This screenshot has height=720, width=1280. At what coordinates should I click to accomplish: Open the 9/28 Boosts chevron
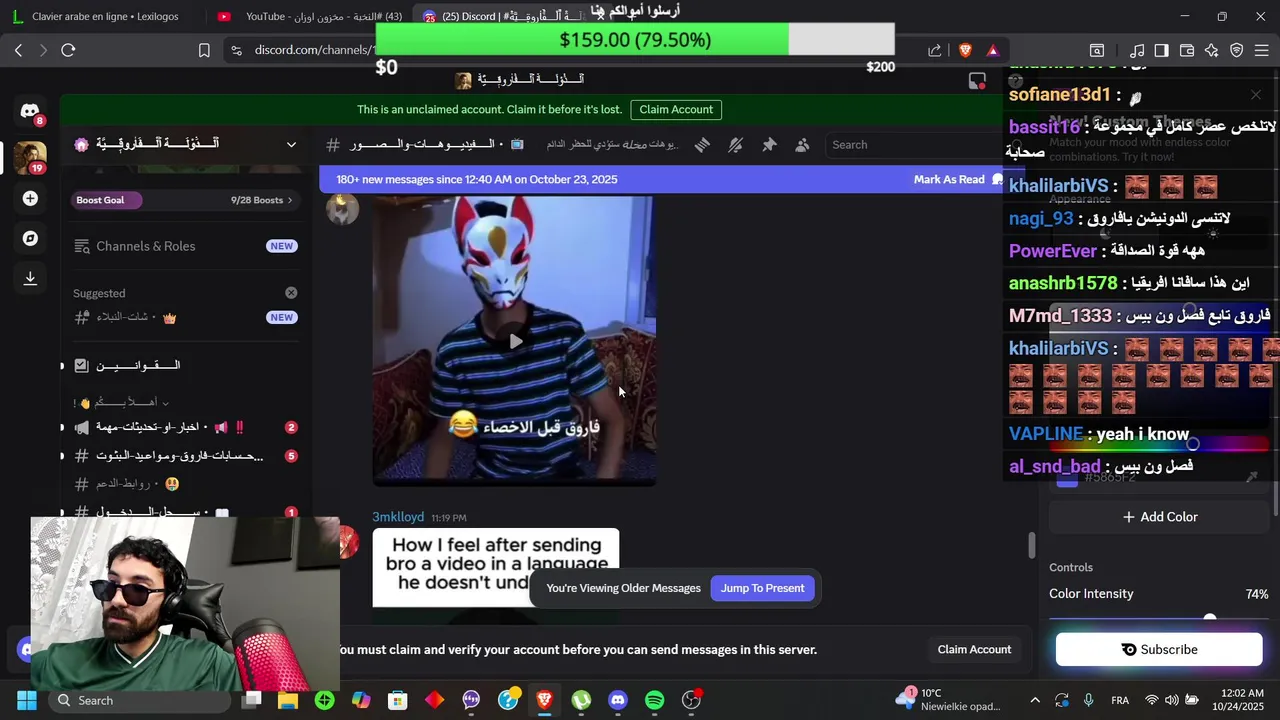click(290, 200)
